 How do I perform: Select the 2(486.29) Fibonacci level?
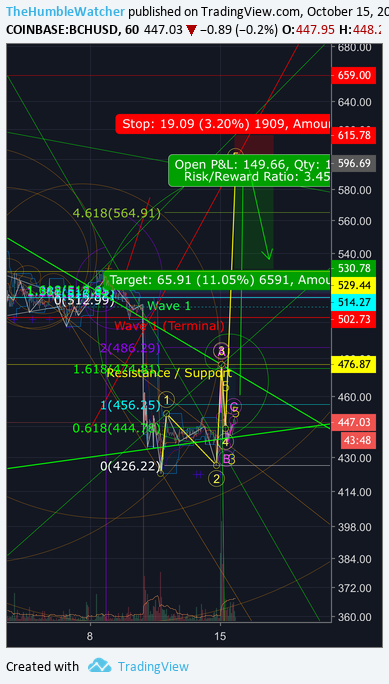130,348
